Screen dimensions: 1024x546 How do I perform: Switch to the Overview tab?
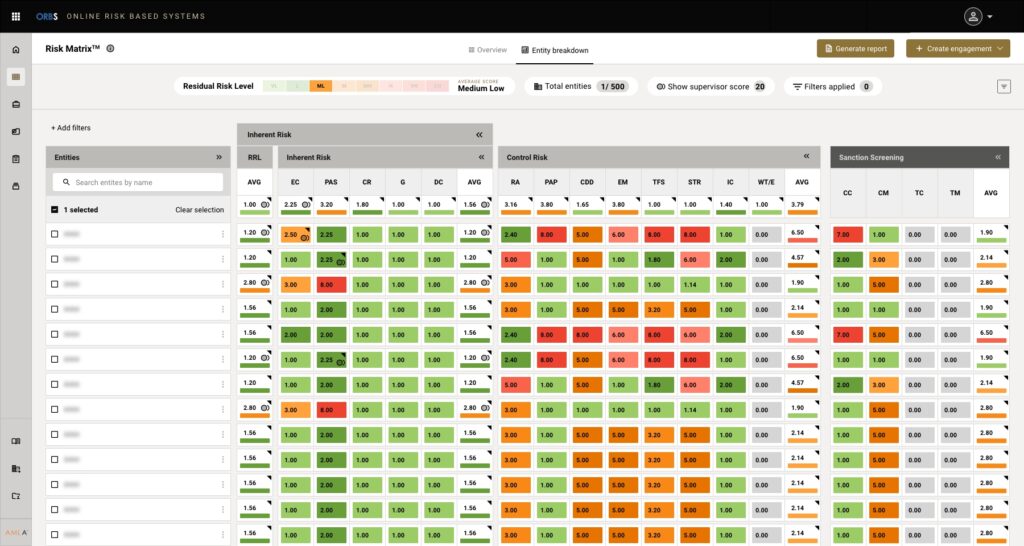(x=488, y=49)
